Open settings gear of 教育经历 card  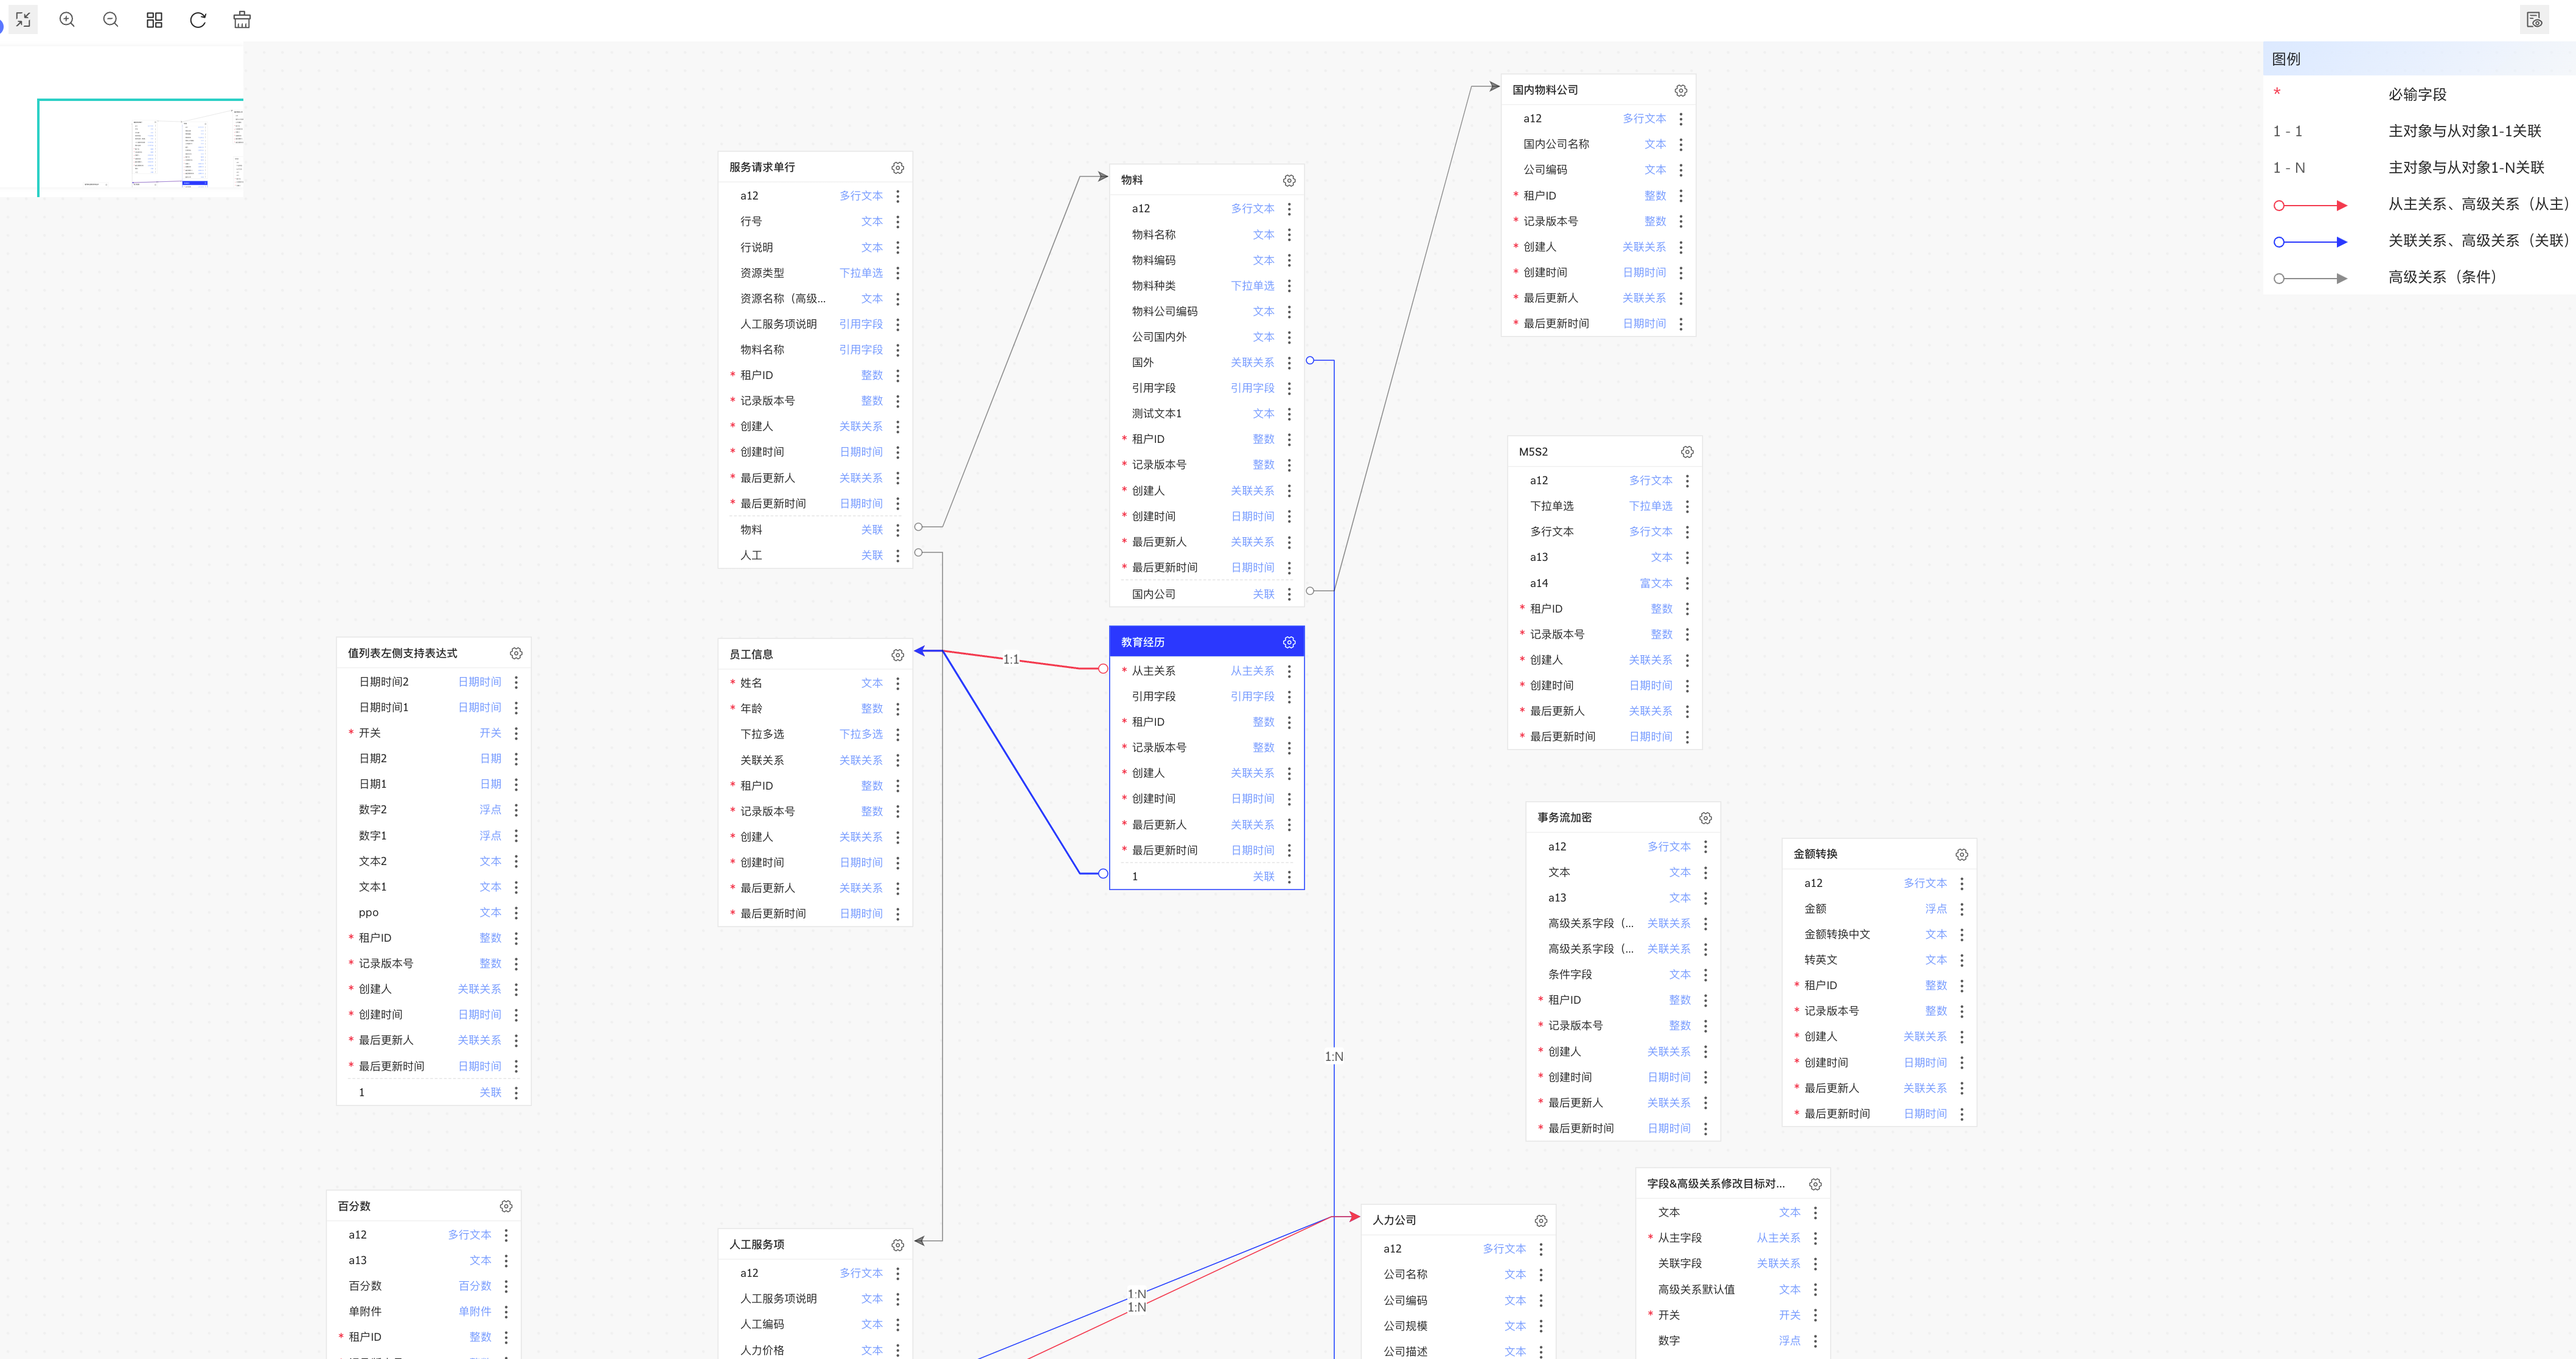pyautogui.click(x=1289, y=642)
